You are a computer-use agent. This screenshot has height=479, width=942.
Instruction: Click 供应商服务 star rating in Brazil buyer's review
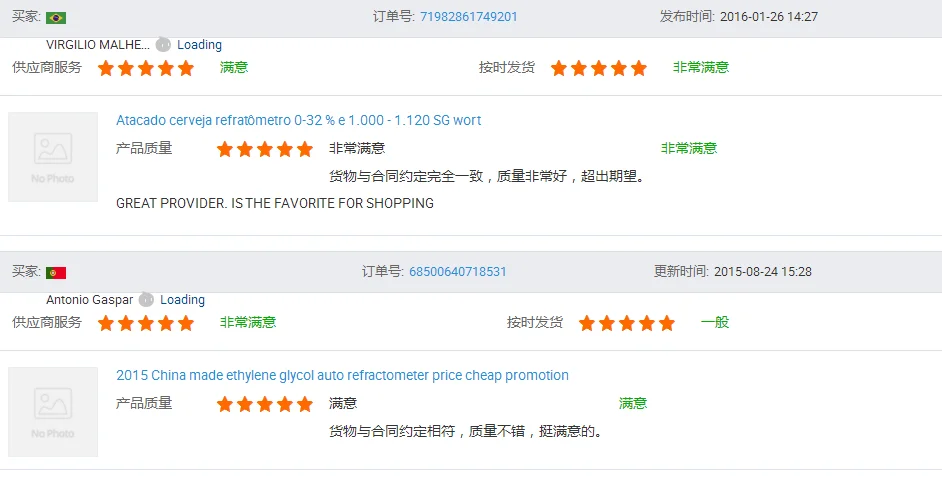pyautogui.click(x=146, y=68)
